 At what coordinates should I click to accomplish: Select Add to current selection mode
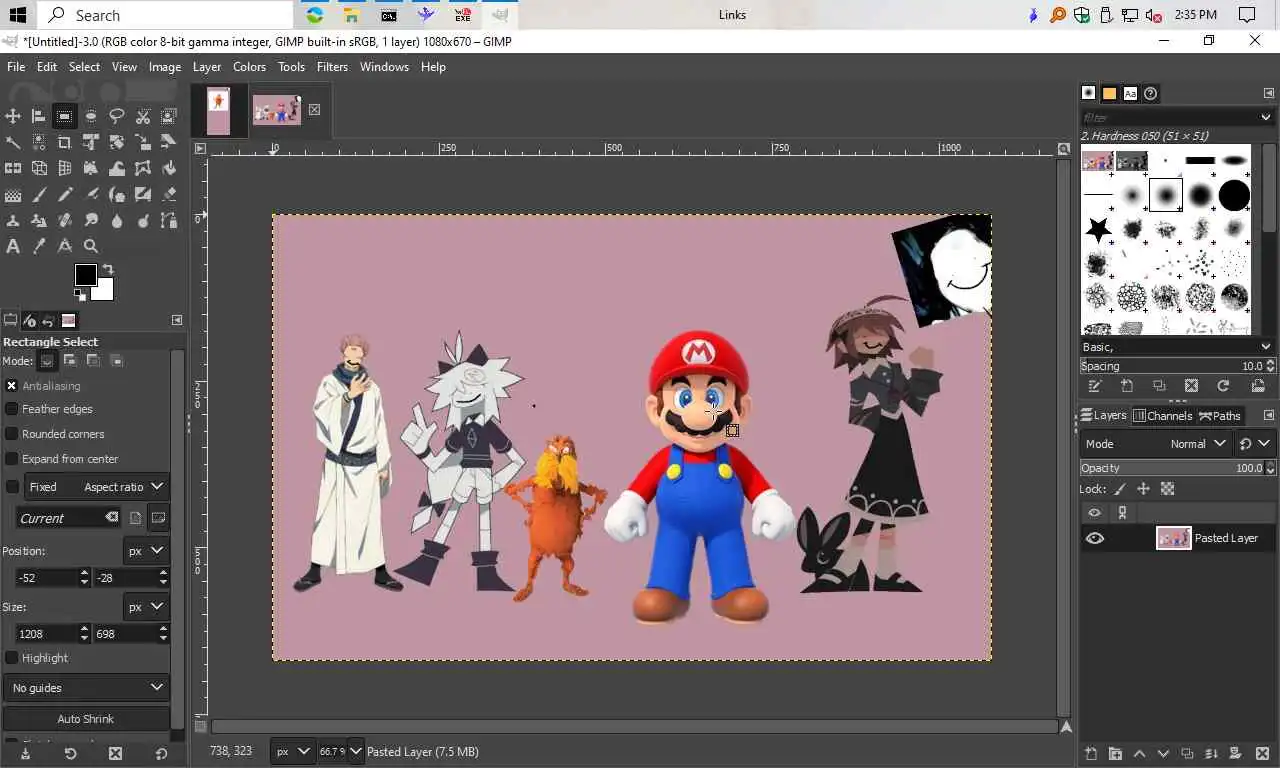[x=70, y=361]
